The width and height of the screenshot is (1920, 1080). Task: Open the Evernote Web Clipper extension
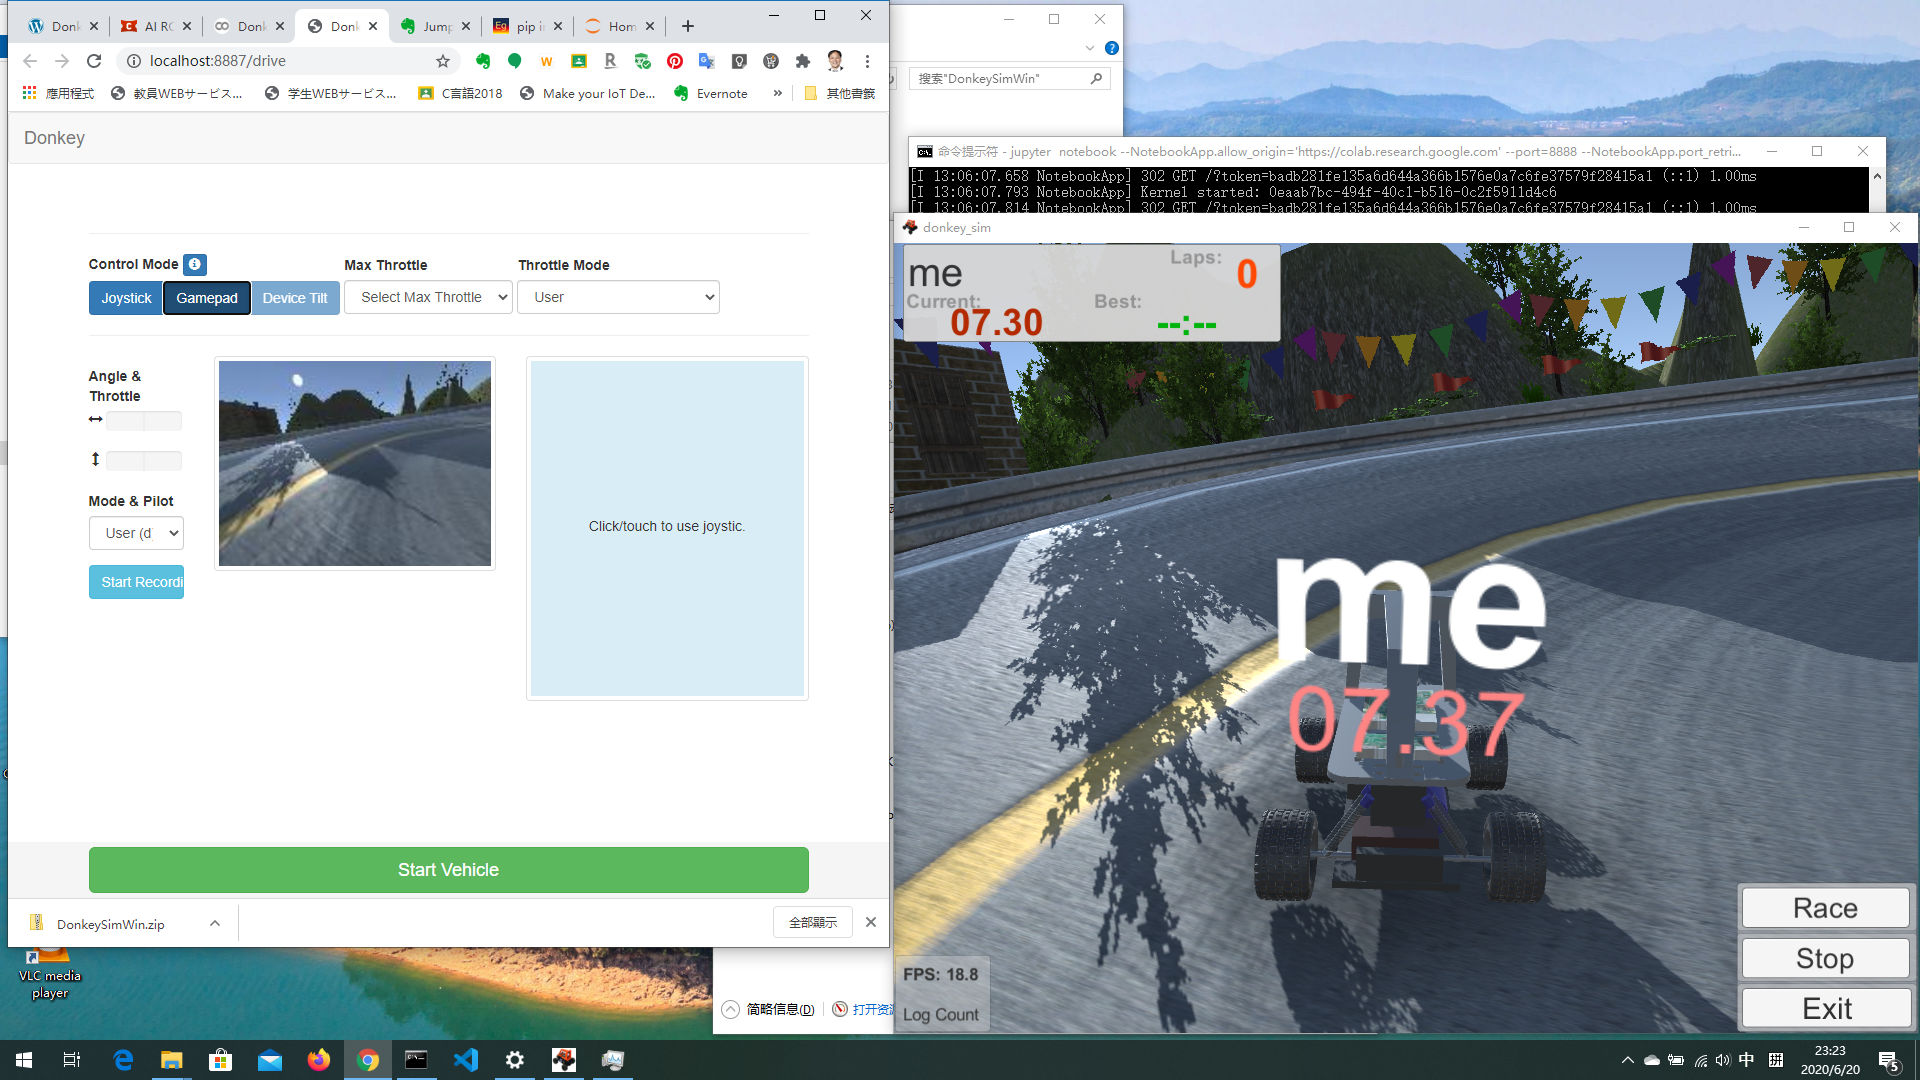(483, 61)
